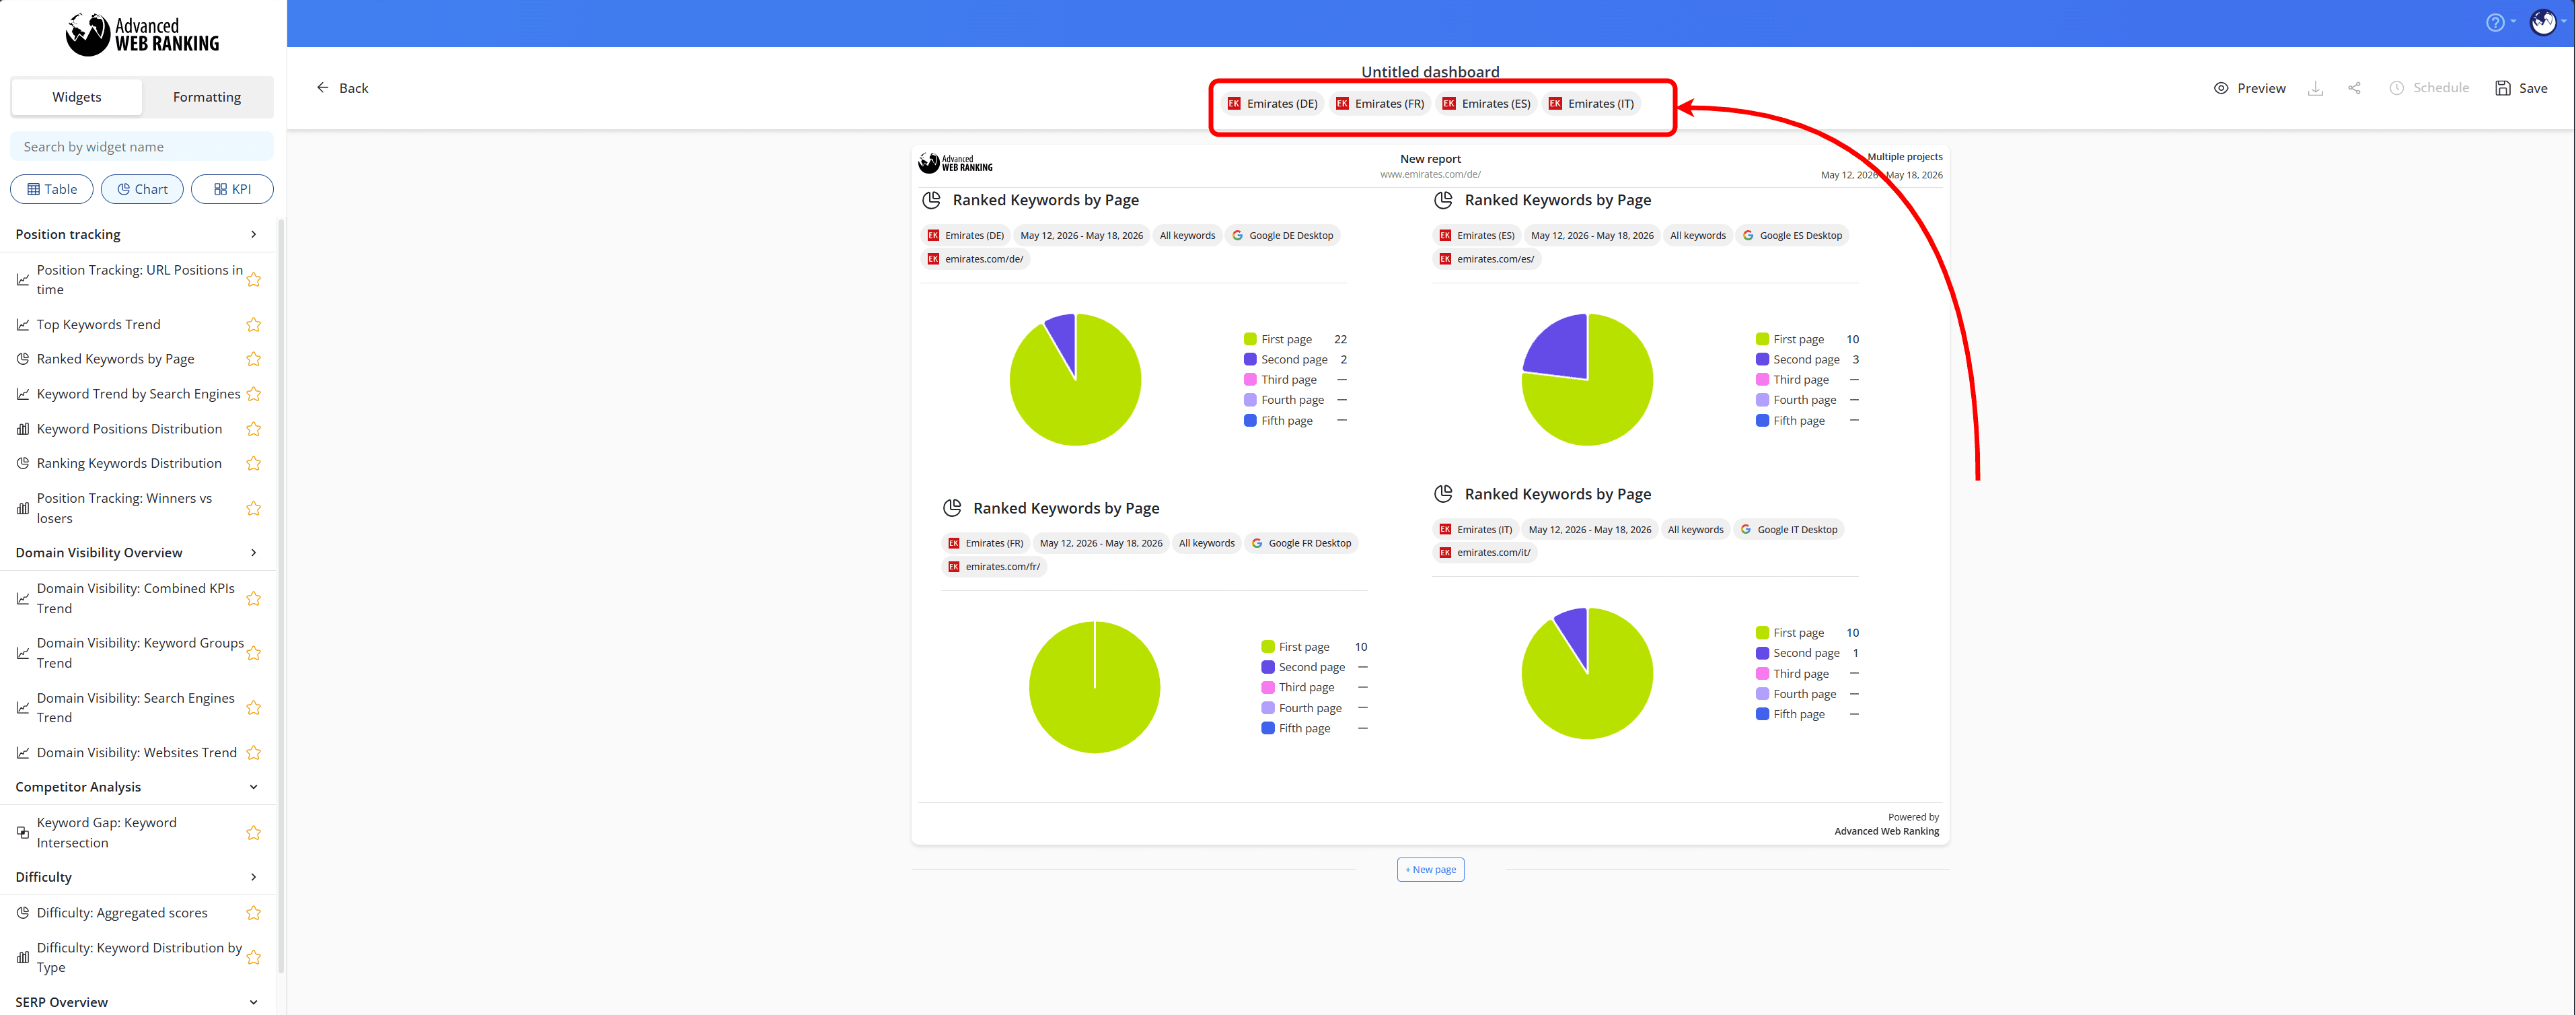Star Position Tracking: URL Positions in time
Image resolution: width=2576 pixels, height=1015 pixels.
pyautogui.click(x=254, y=280)
